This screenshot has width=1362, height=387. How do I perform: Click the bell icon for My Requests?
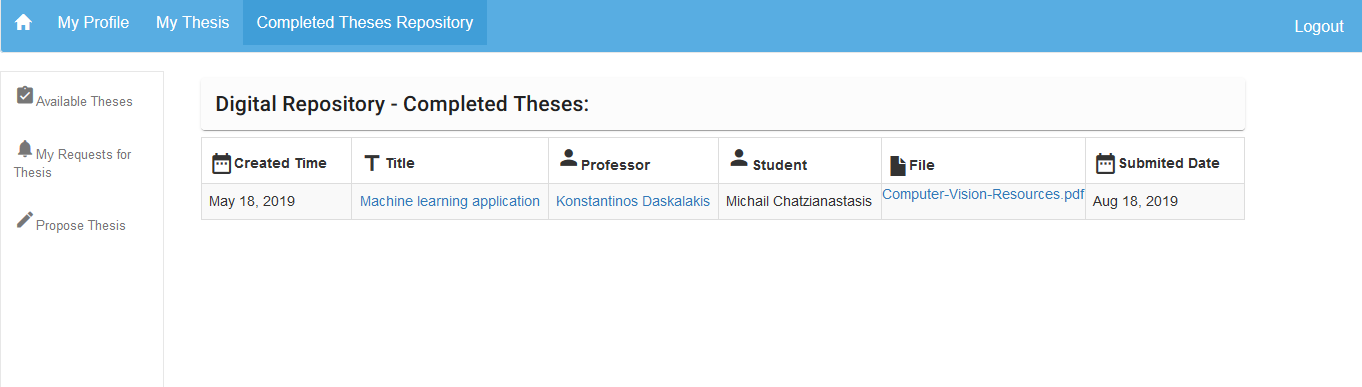click(25, 148)
